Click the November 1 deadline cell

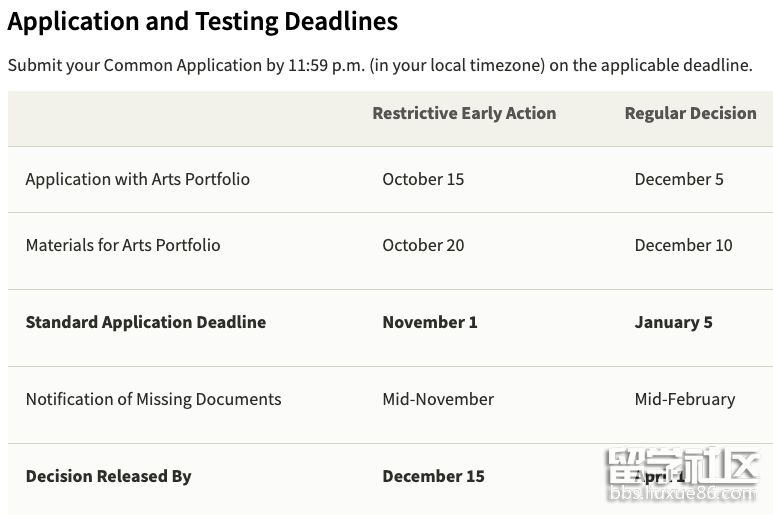pyautogui.click(x=429, y=322)
